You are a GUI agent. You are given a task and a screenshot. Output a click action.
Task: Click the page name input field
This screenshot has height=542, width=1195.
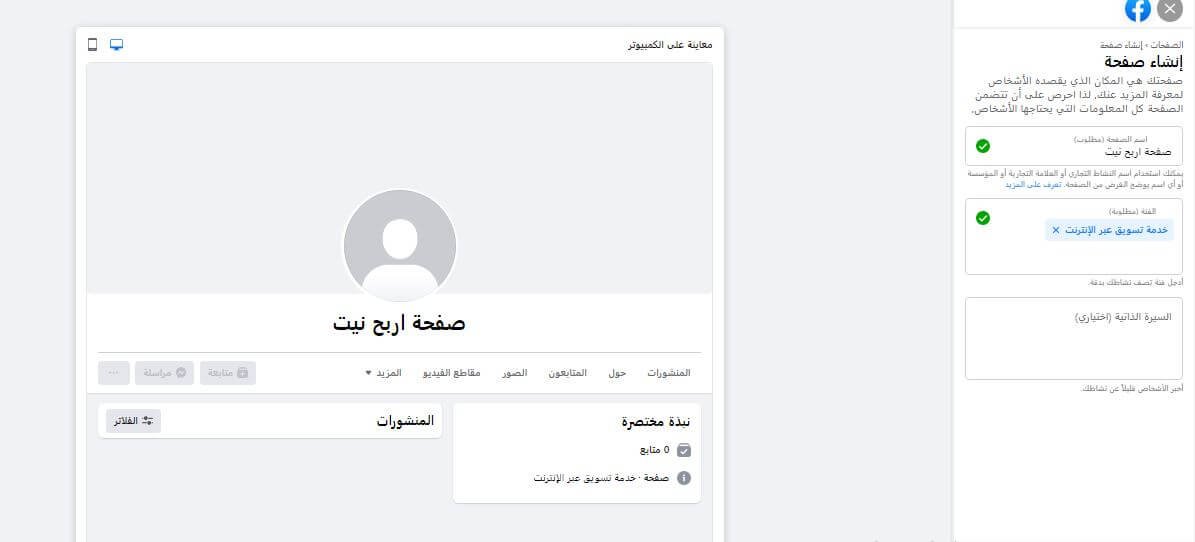tap(1074, 146)
